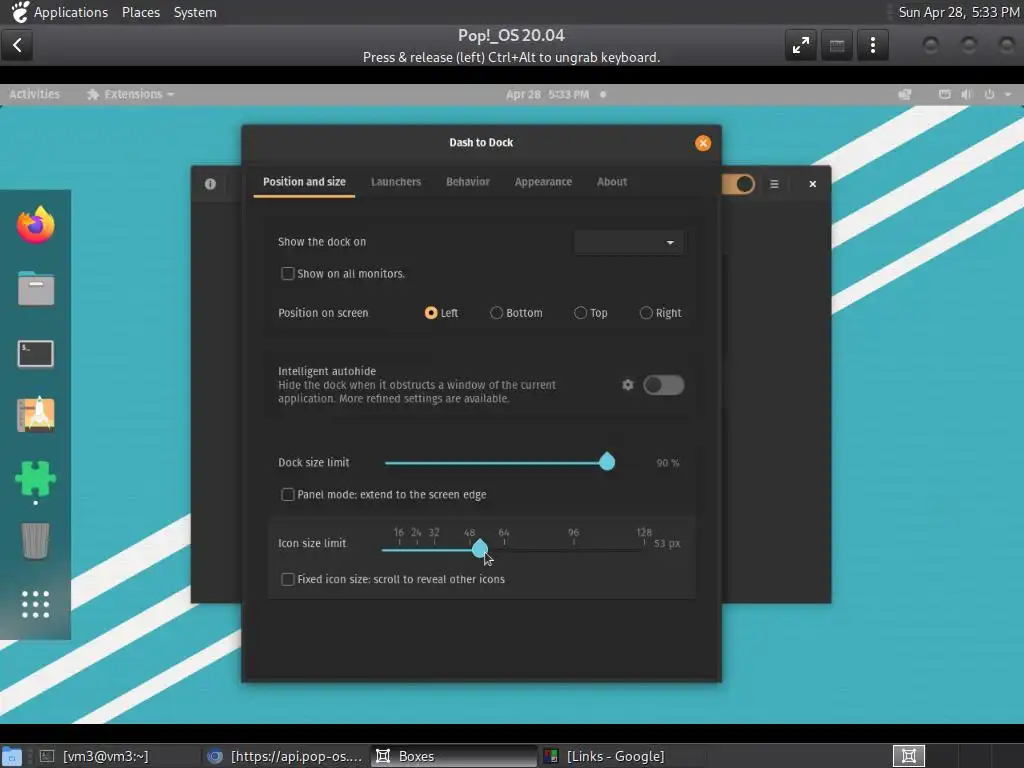
Task: Open the Applications menu
Action: pyautogui.click(x=71, y=12)
